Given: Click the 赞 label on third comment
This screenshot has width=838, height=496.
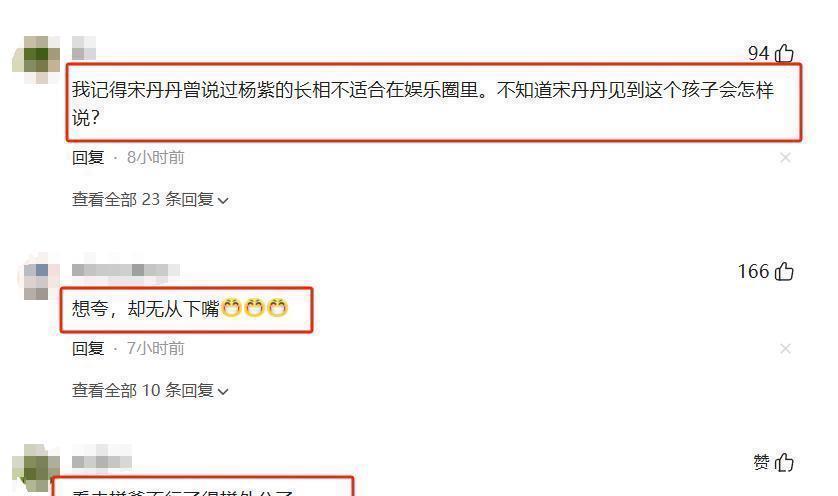Looking at the screenshot, I should (x=762, y=462).
